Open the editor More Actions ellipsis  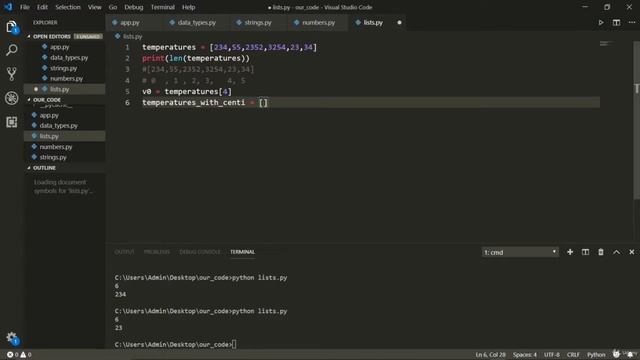pyautogui.click(x=631, y=22)
